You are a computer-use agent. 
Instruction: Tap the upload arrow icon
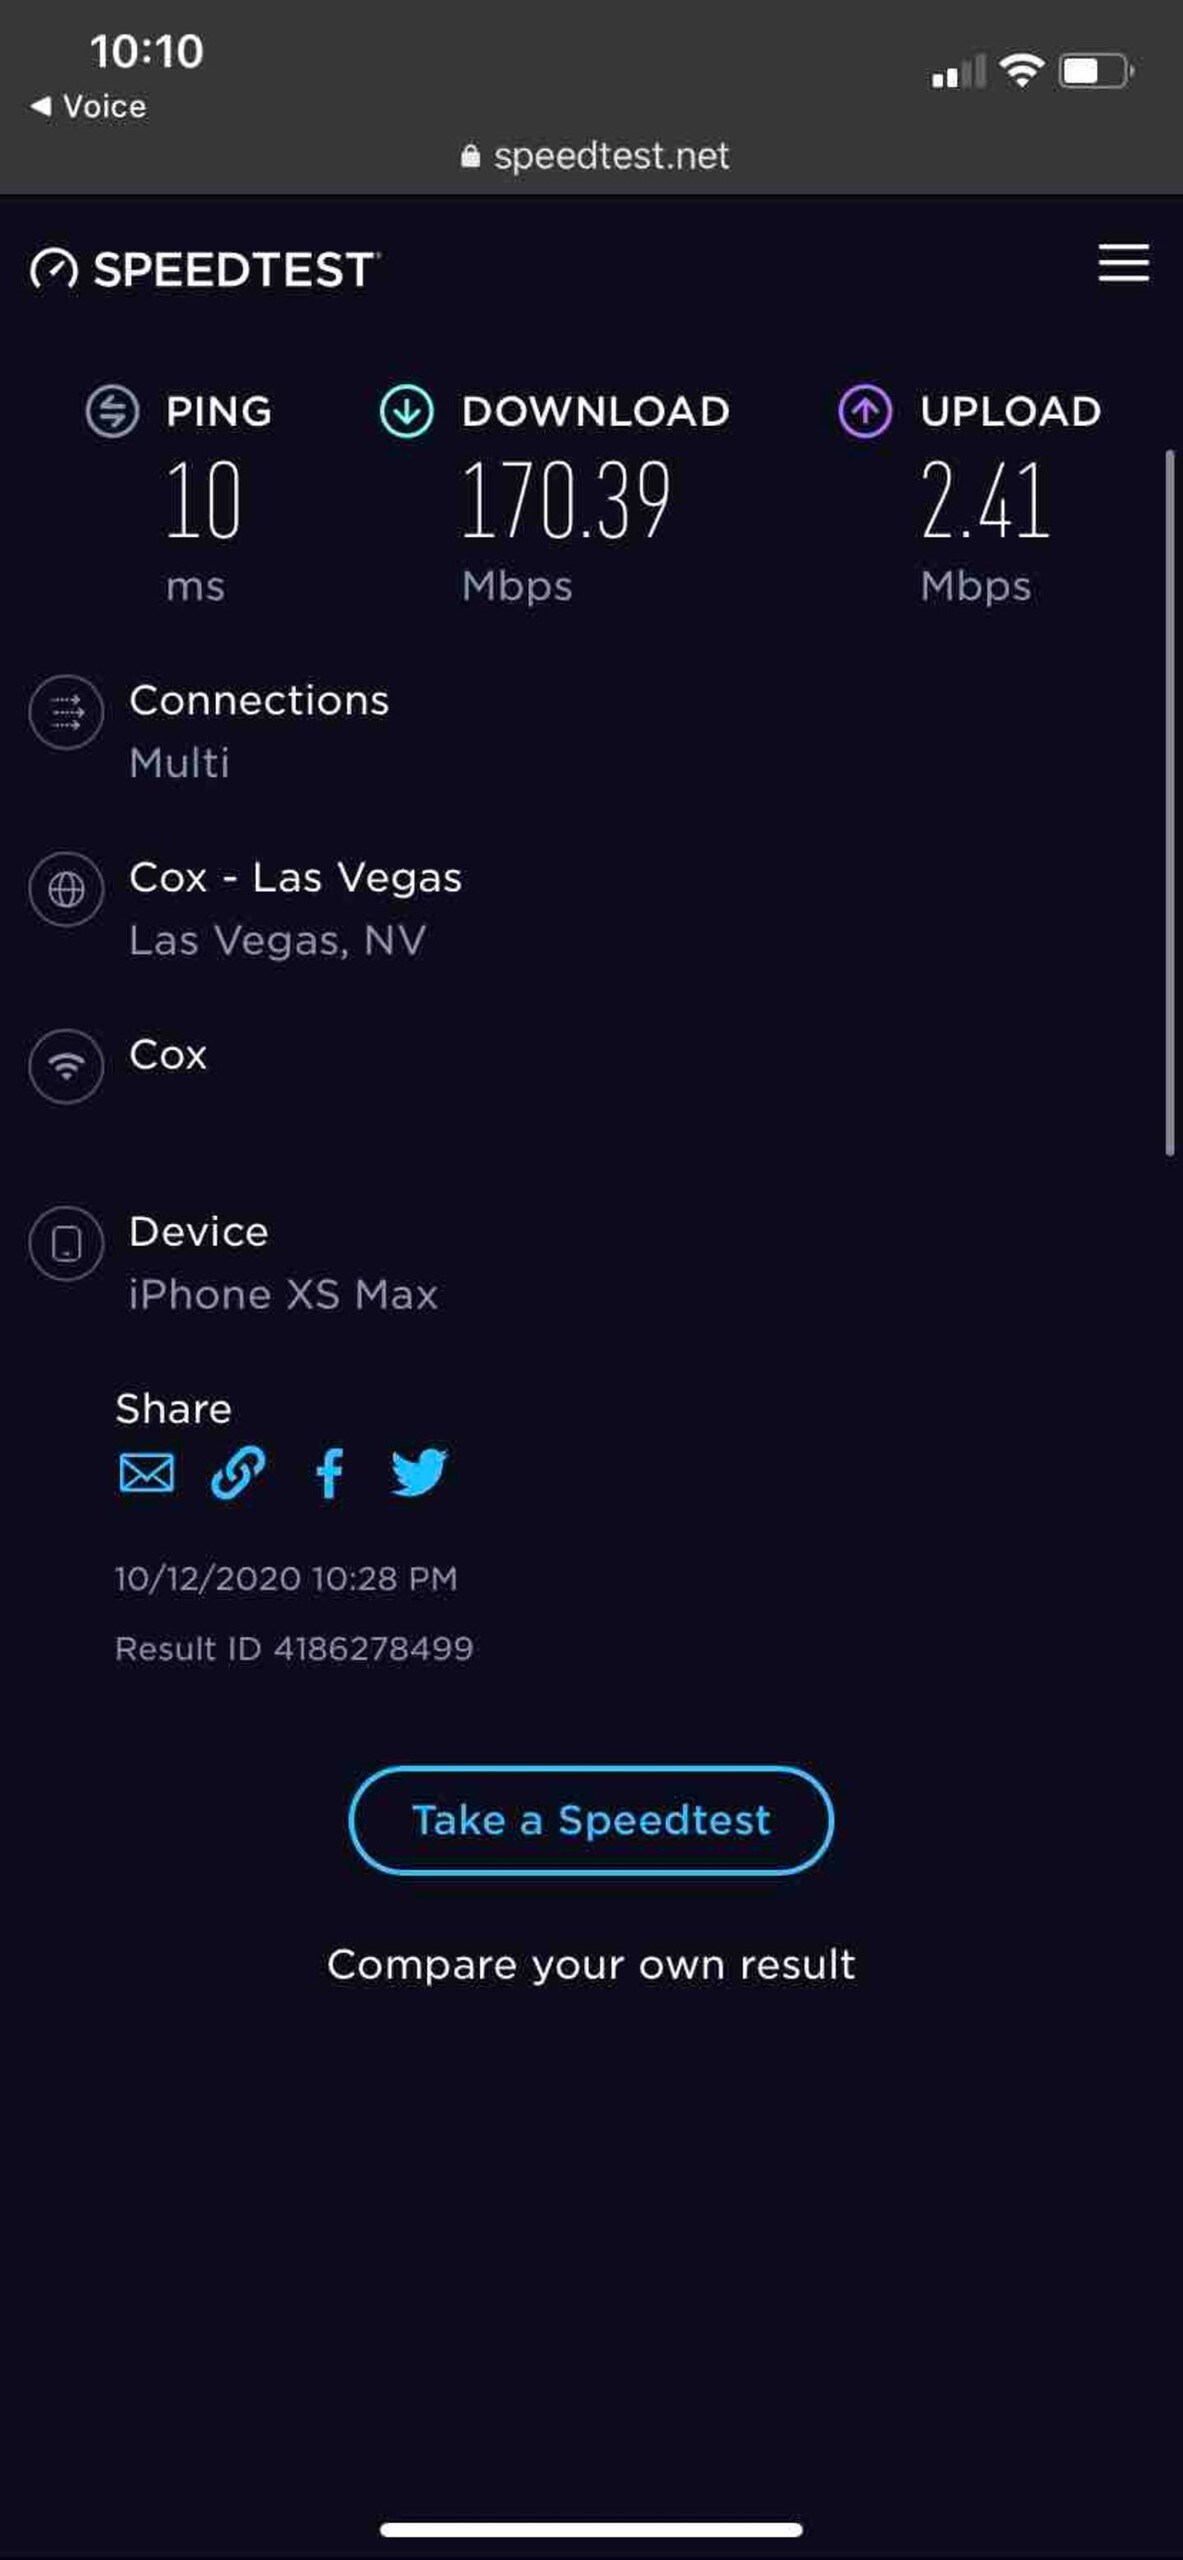(x=864, y=411)
